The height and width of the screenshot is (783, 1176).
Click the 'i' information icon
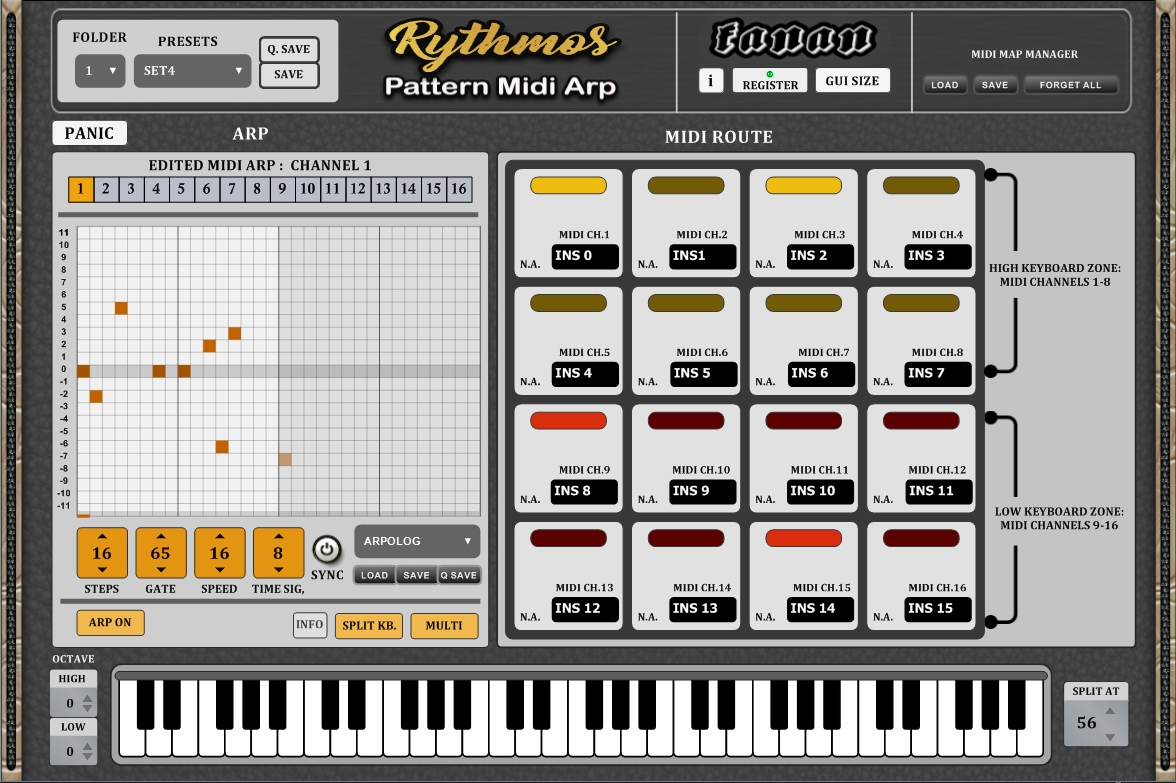click(711, 81)
